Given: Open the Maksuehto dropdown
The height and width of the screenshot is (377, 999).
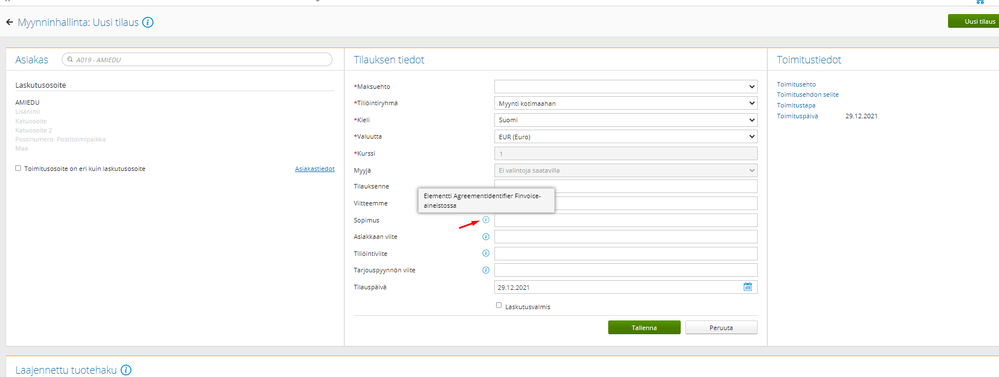Looking at the screenshot, I should [626, 87].
